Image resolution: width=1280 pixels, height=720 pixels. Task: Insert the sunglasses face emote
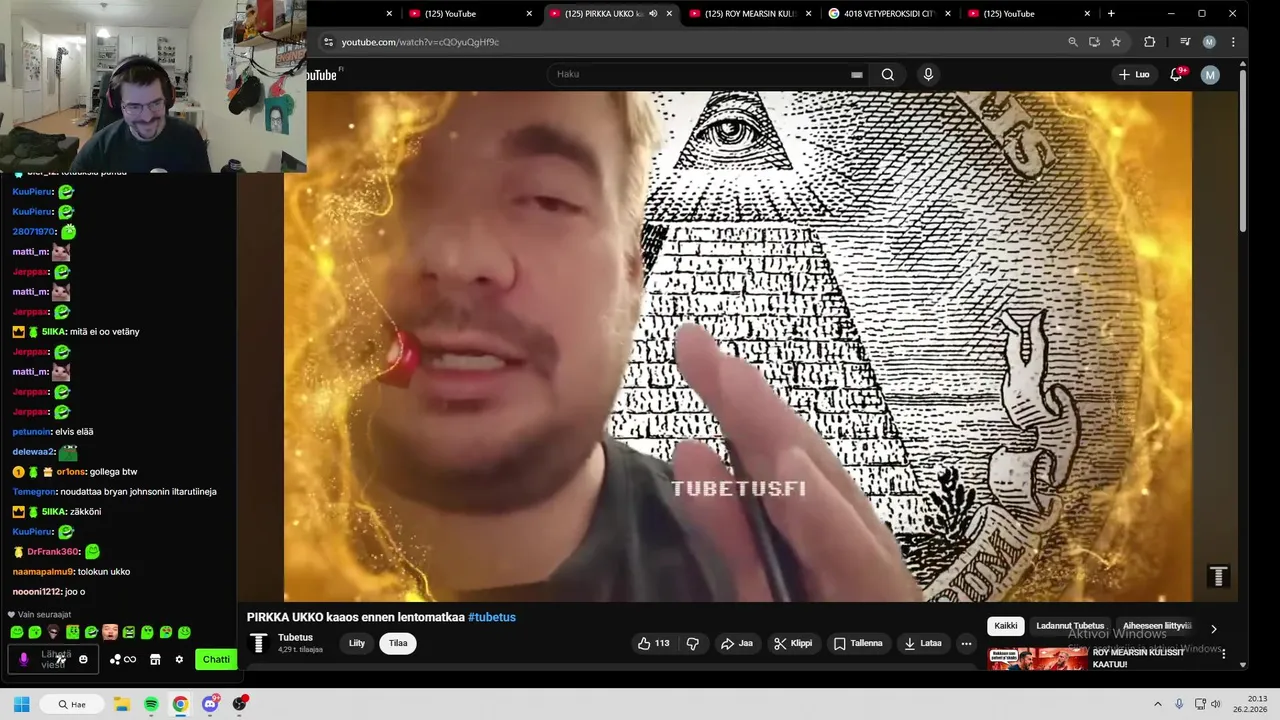pyautogui.click(x=54, y=632)
